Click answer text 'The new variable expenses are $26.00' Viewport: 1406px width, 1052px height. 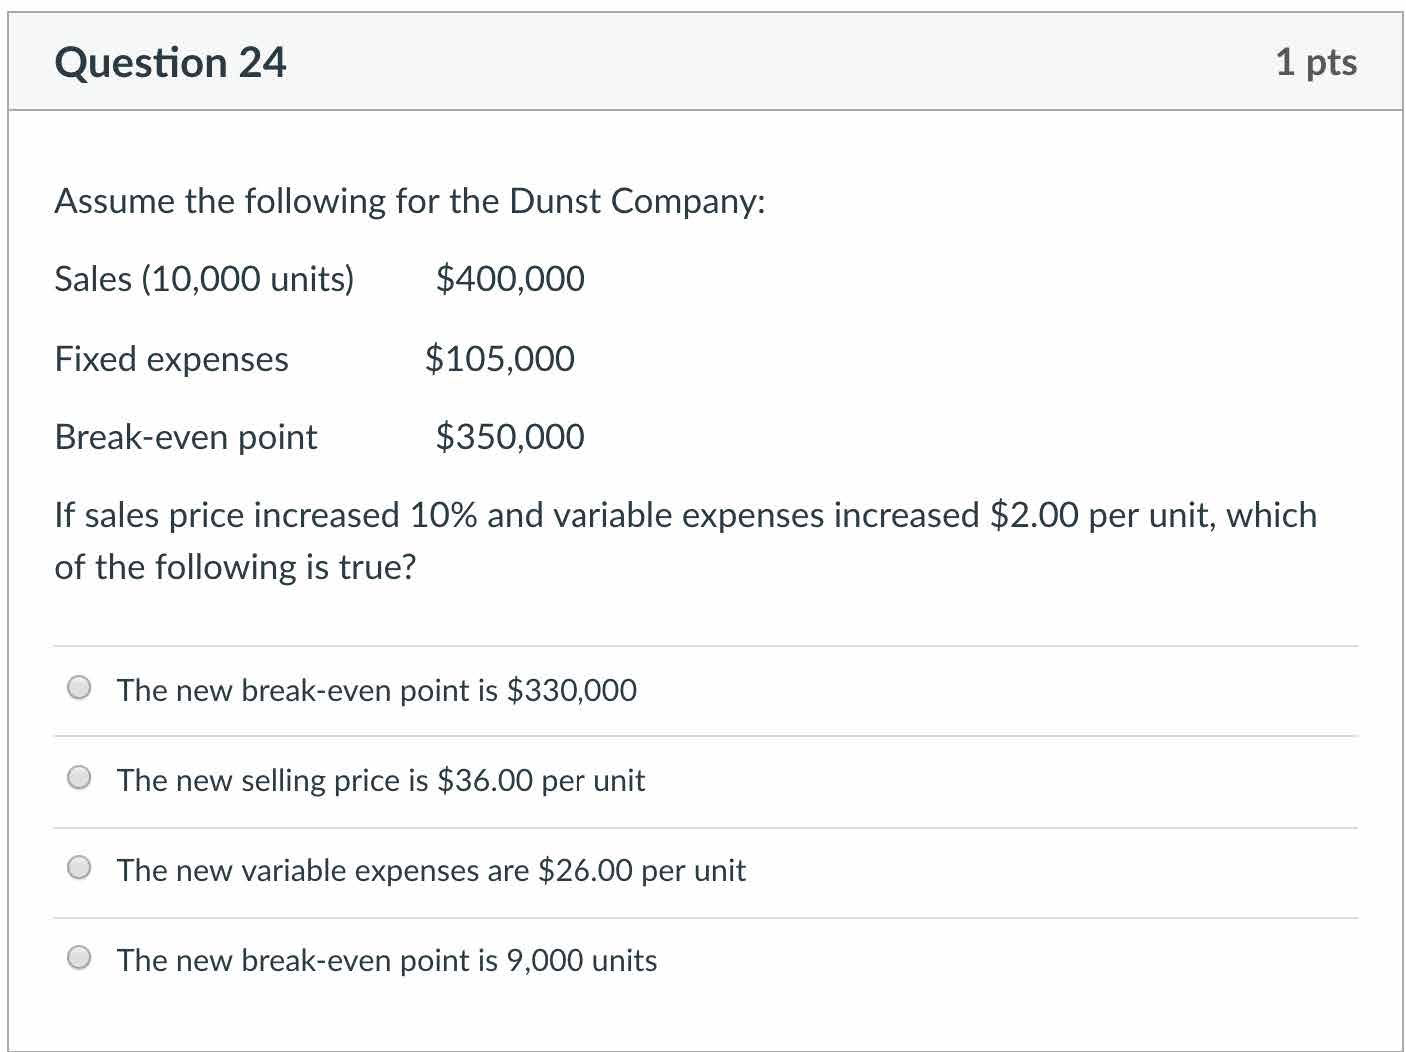430,870
